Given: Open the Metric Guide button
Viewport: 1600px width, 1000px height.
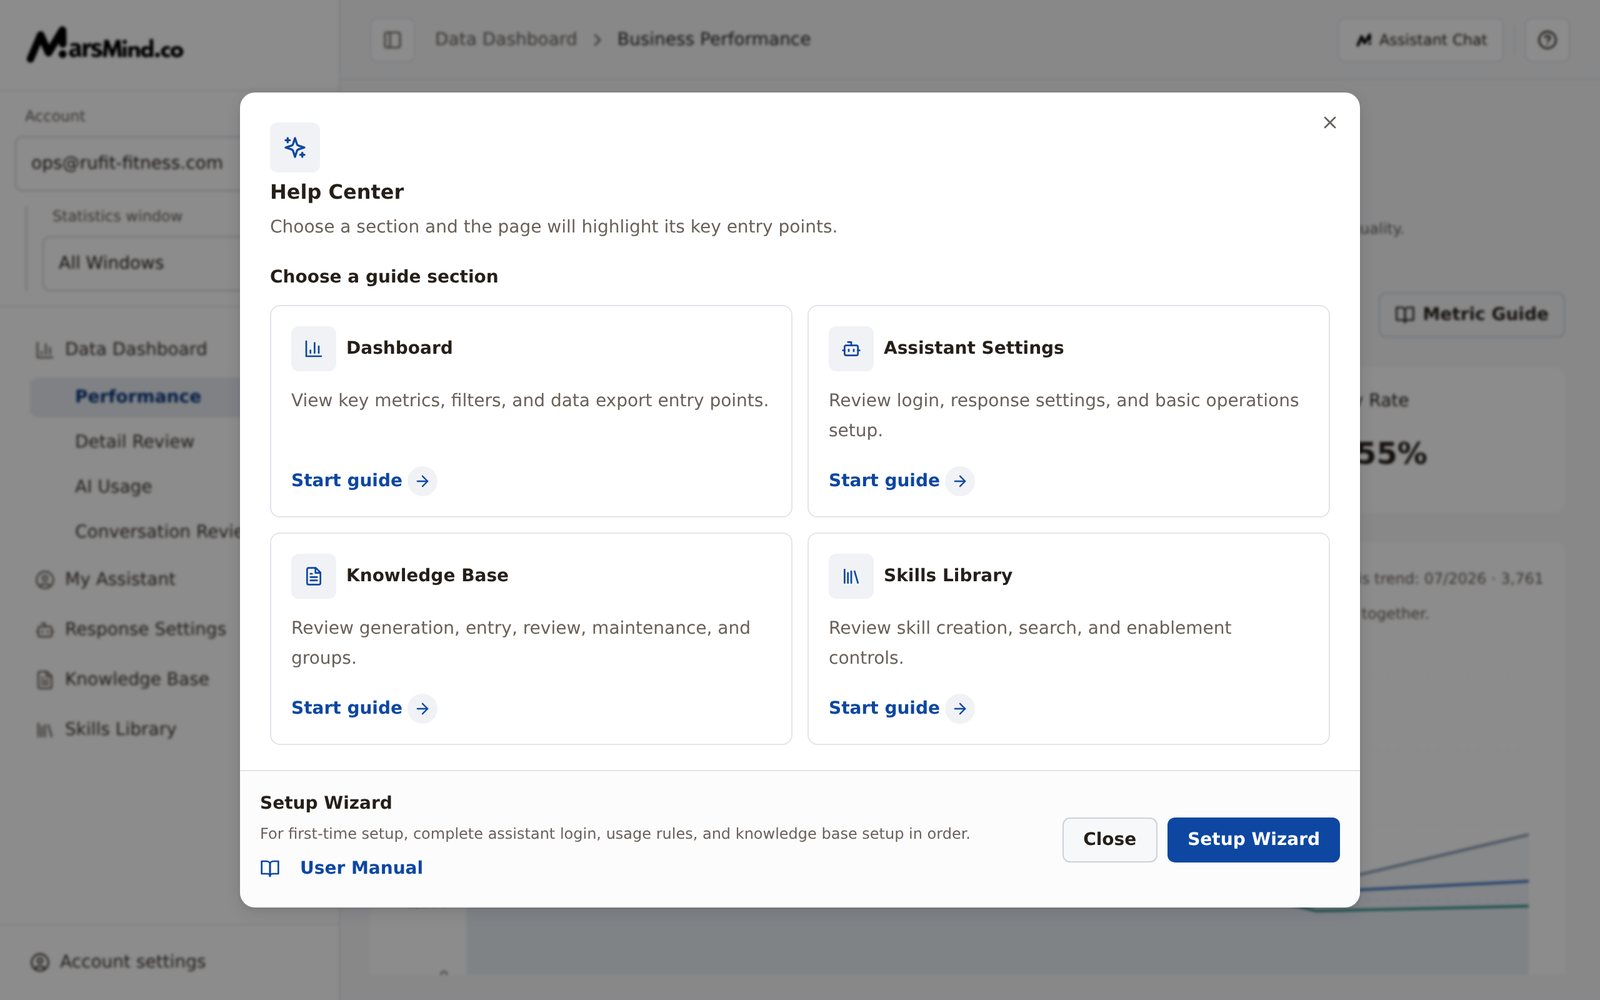Looking at the screenshot, I should [x=1472, y=314].
